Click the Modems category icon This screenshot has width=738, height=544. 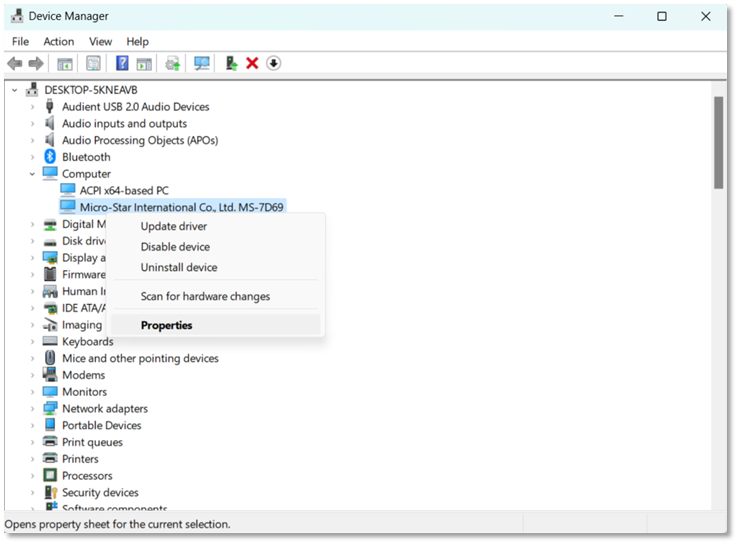(50, 375)
